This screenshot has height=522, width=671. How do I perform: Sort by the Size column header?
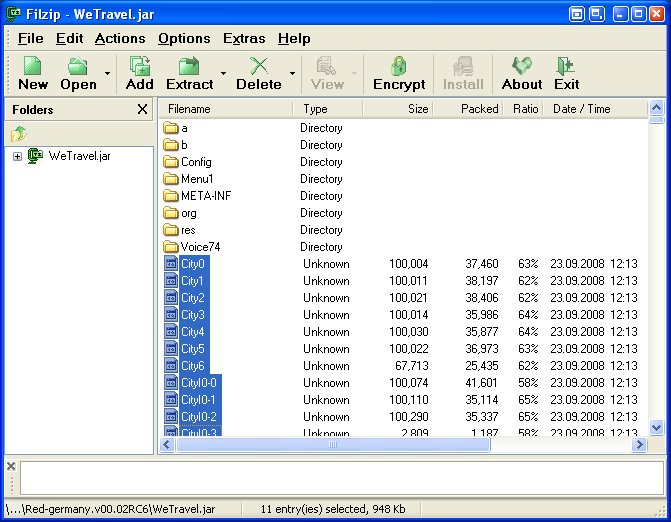398,109
